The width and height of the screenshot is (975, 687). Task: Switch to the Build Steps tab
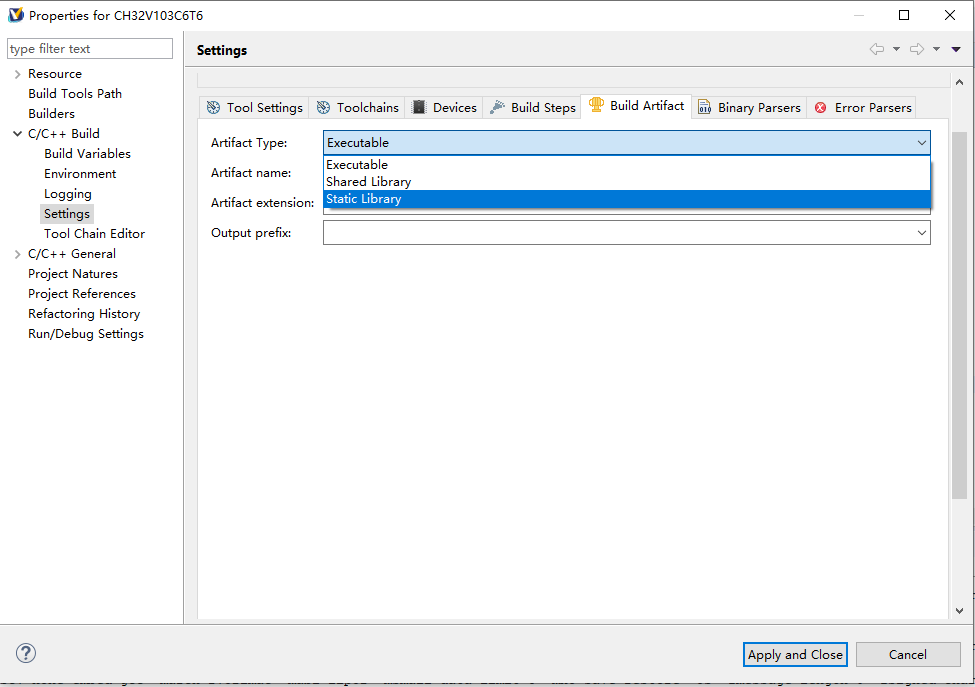click(532, 108)
